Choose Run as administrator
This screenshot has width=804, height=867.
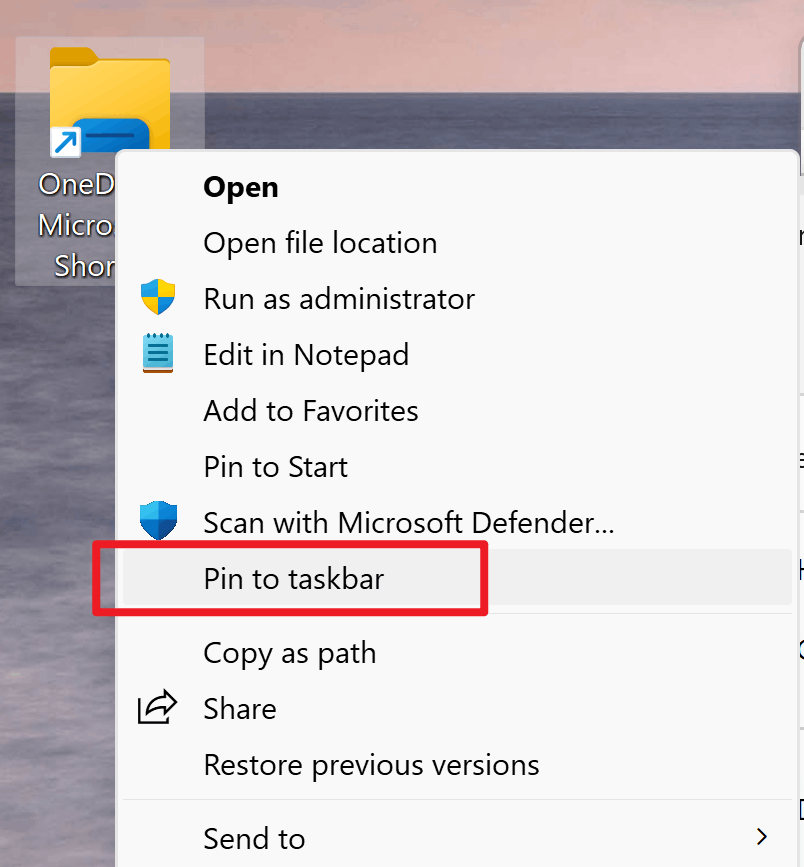tap(457, 299)
